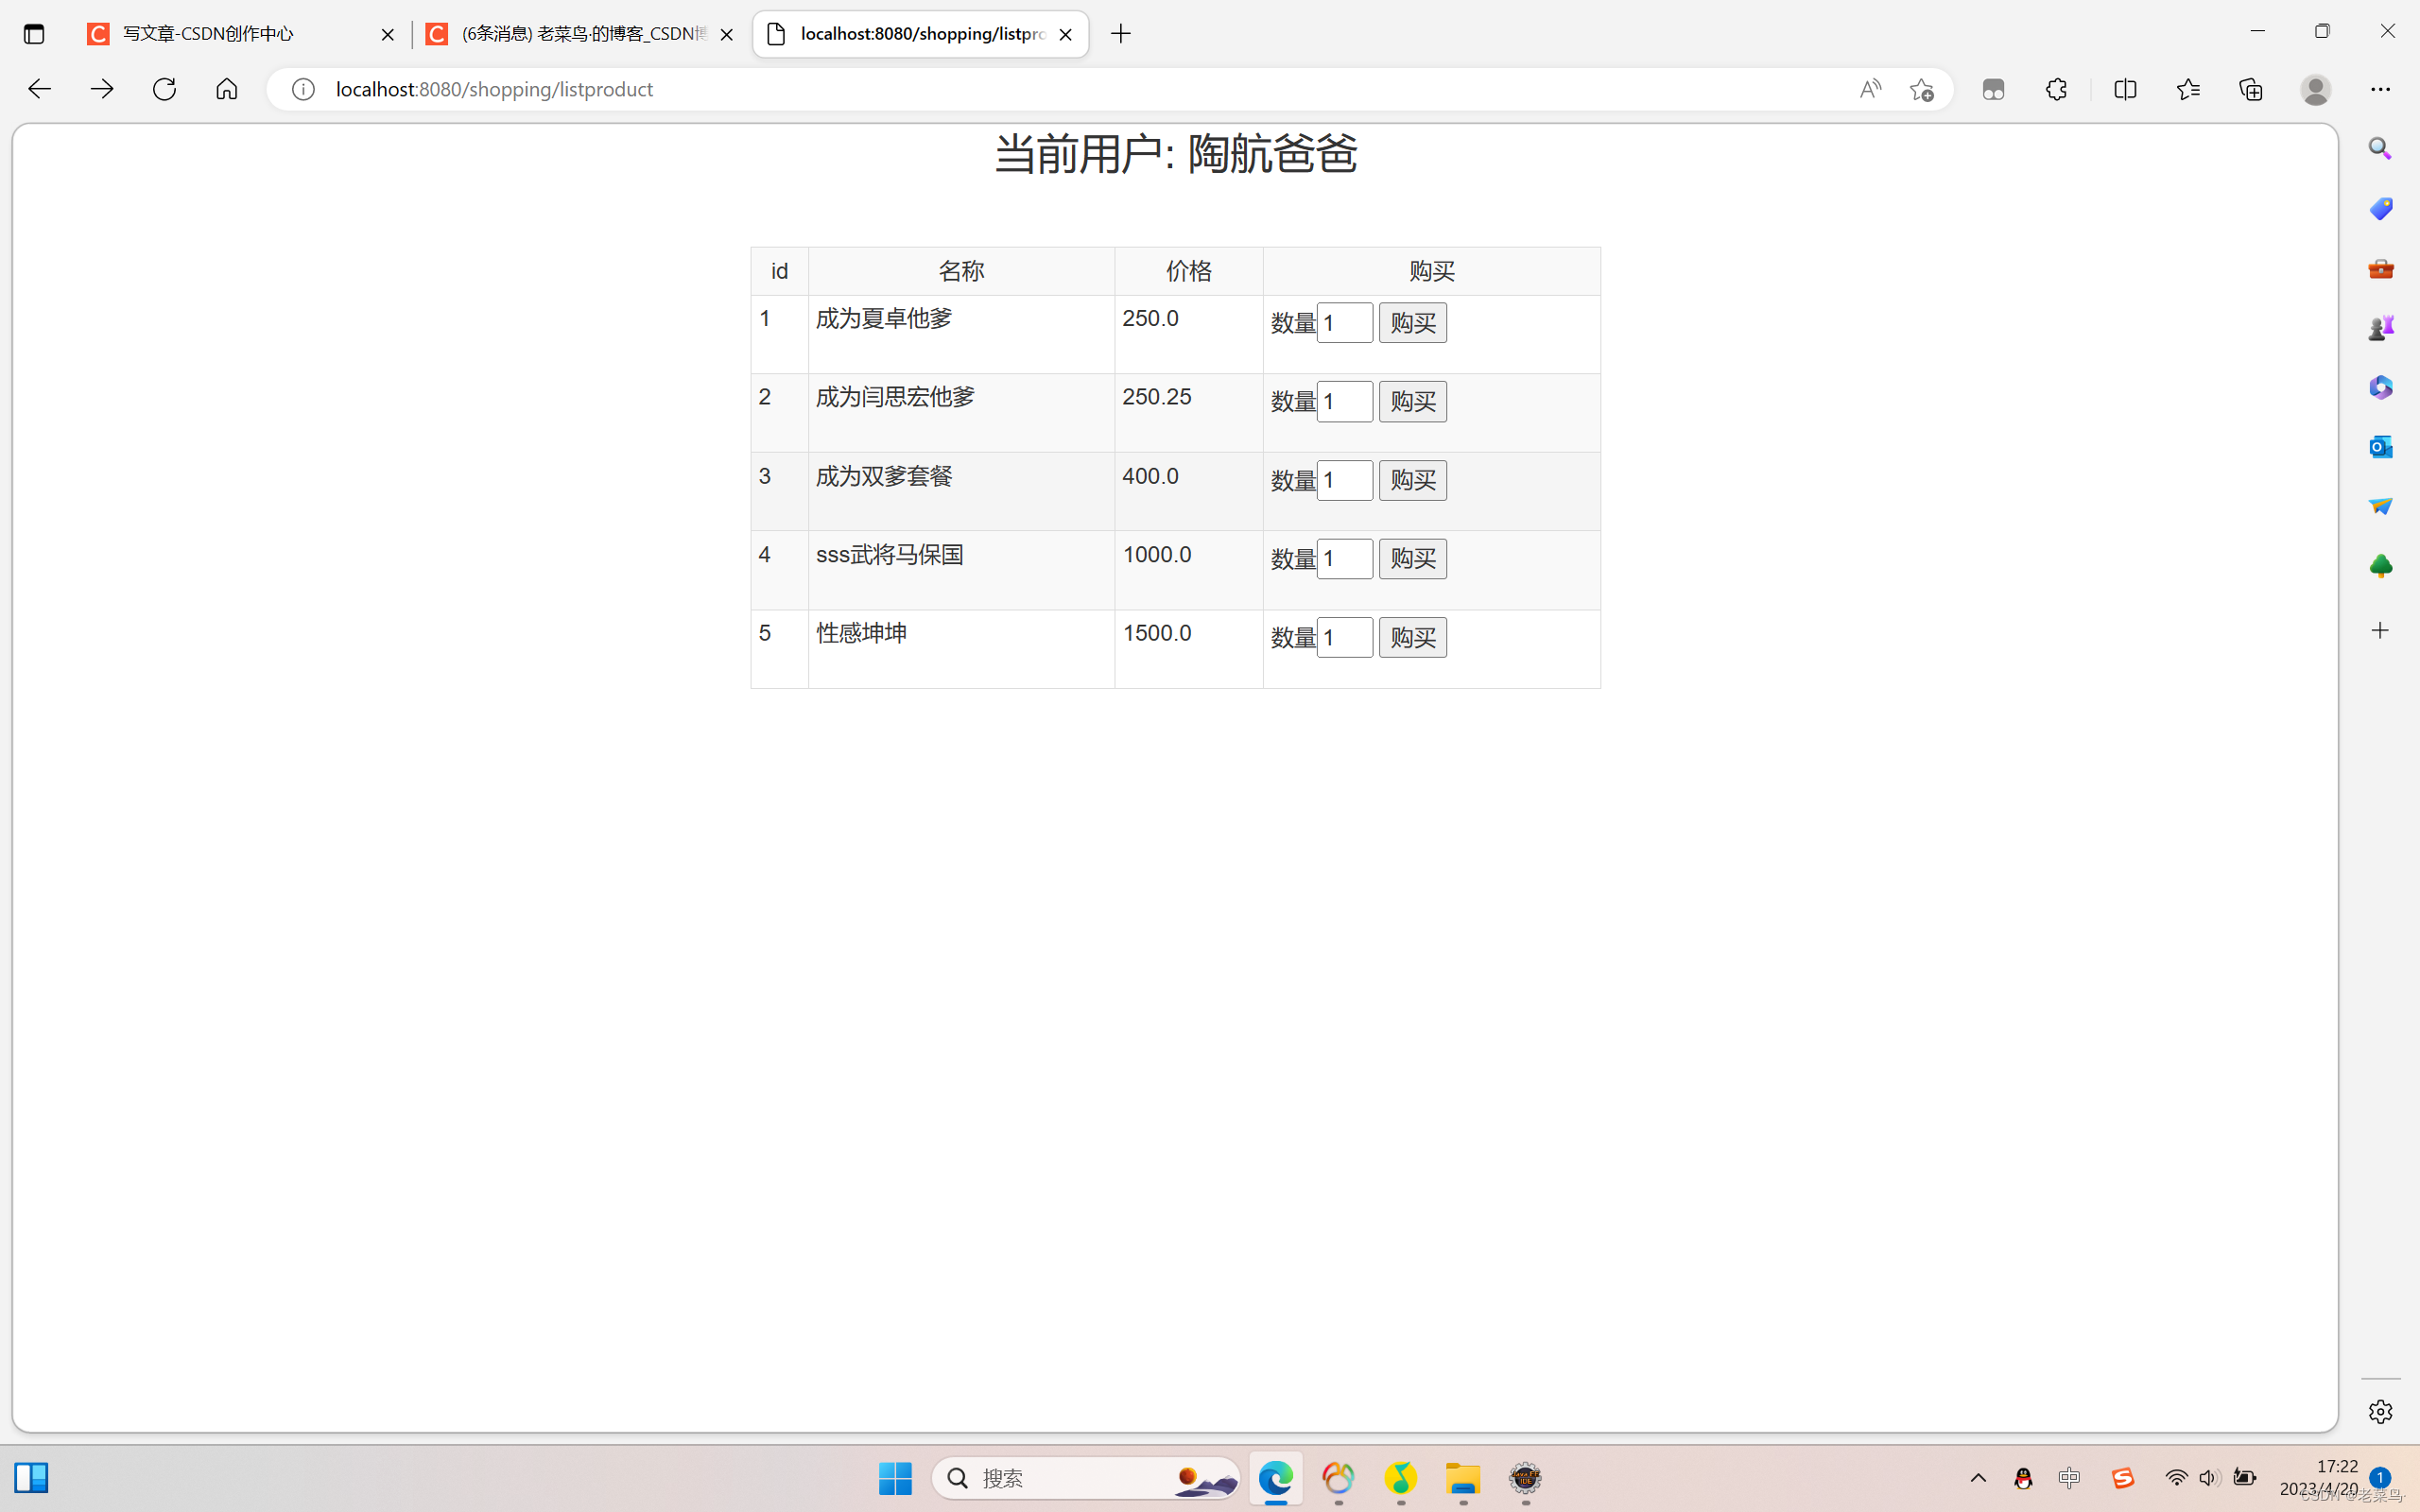This screenshot has width=2420, height=1512.
Task: Click quantity field for 成为夏卓他爹
Action: pyautogui.click(x=1344, y=323)
